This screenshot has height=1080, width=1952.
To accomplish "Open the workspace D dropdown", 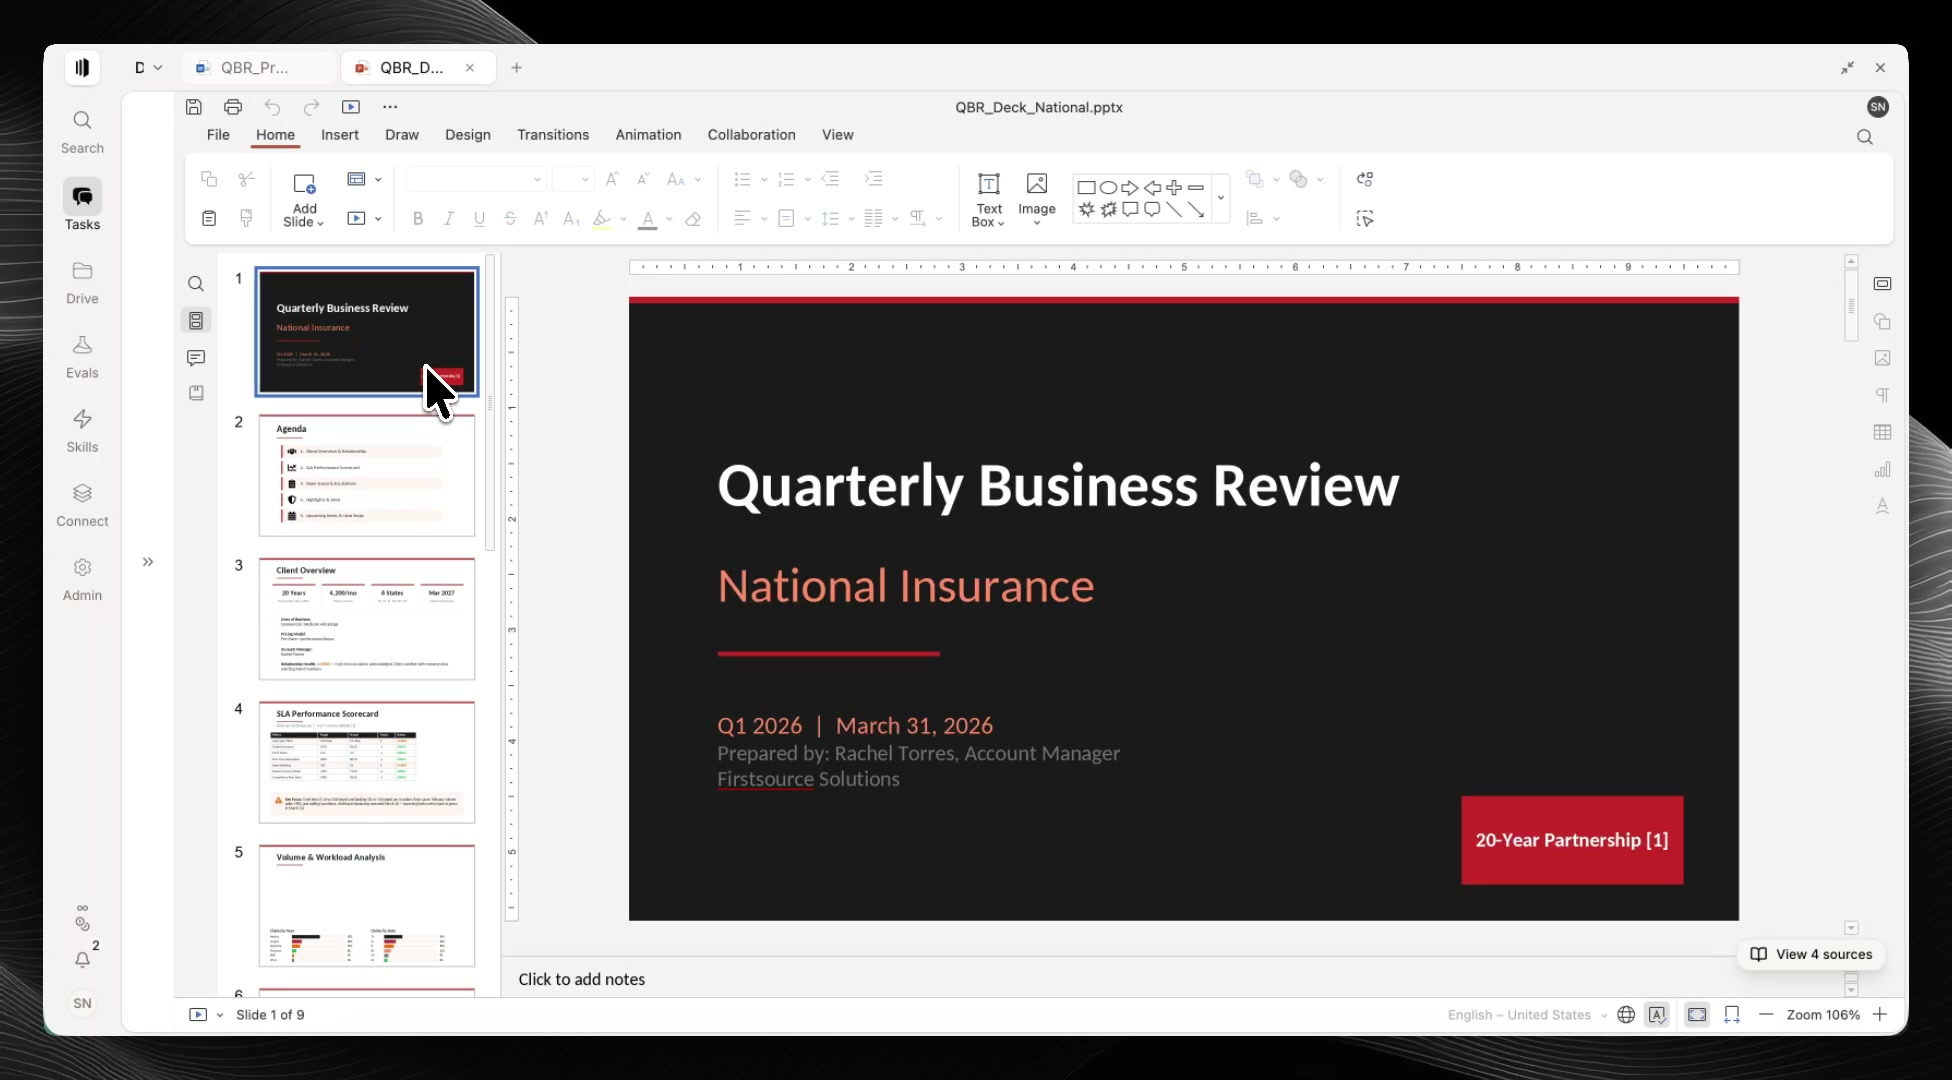I will pyautogui.click(x=148, y=68).
